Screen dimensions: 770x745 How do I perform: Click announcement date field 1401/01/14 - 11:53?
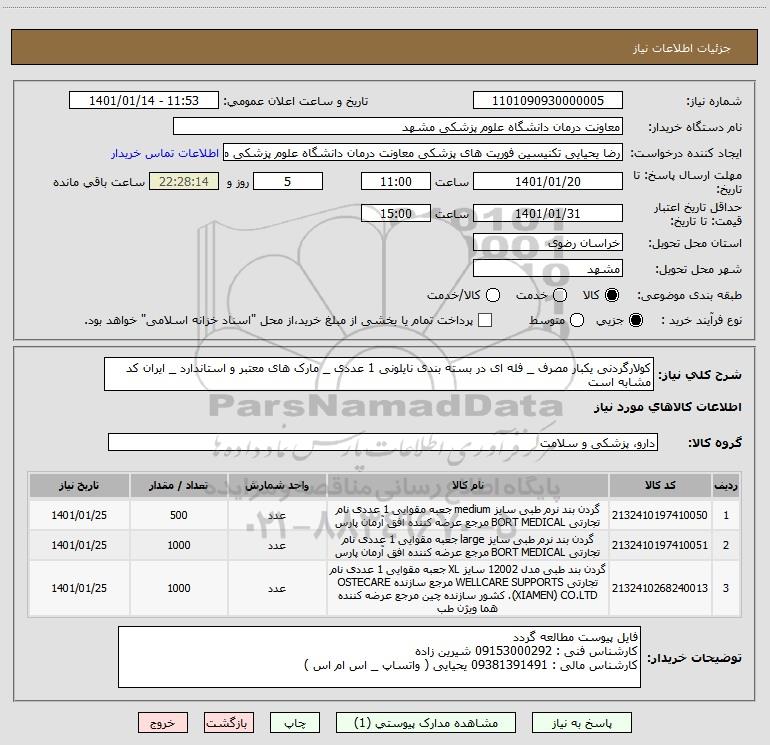click(x=144, y=100)
